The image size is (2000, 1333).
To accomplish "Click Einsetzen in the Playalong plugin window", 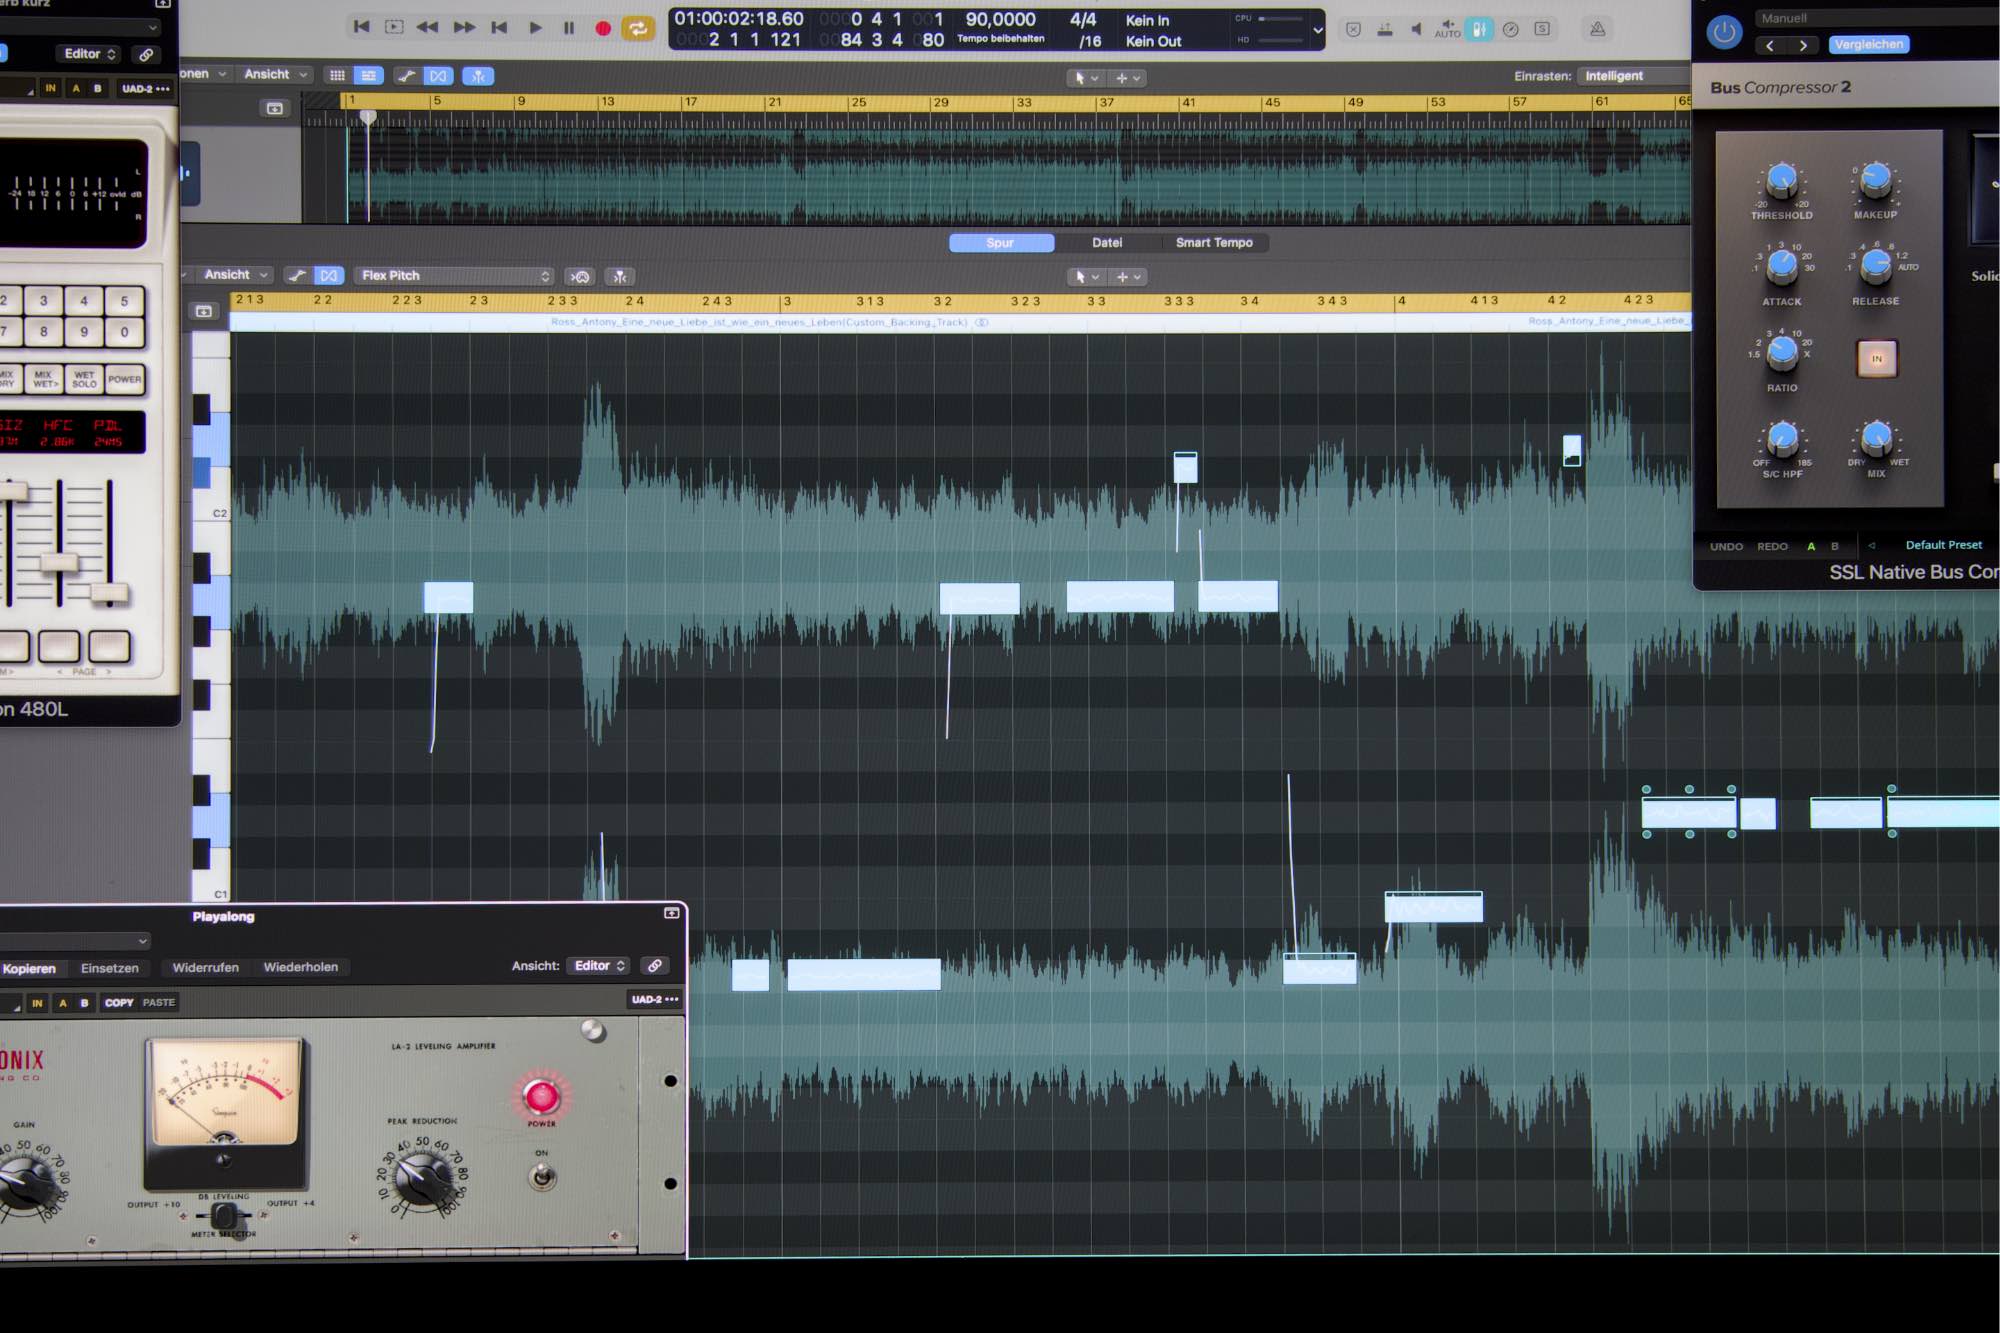I will coord(110,968).
